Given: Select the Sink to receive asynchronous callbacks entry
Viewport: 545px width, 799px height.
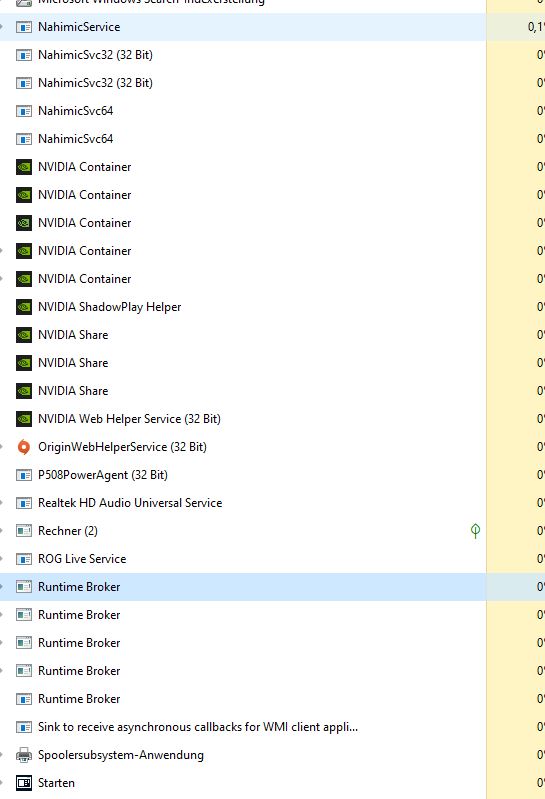Looking at the screenshot, I should (198, 727).
